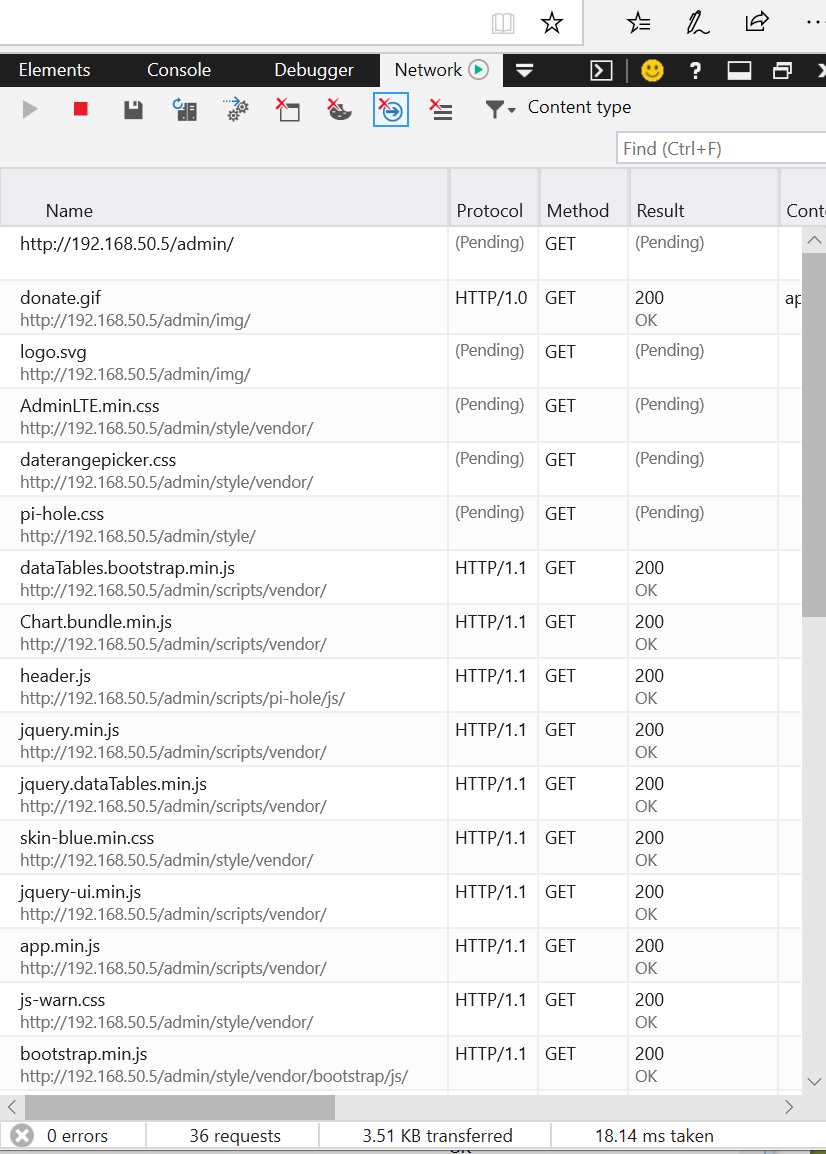Expand the overflow DevTools tabs chevron
The height and width of the screenshot is (1154, 826).
point(524,70)
